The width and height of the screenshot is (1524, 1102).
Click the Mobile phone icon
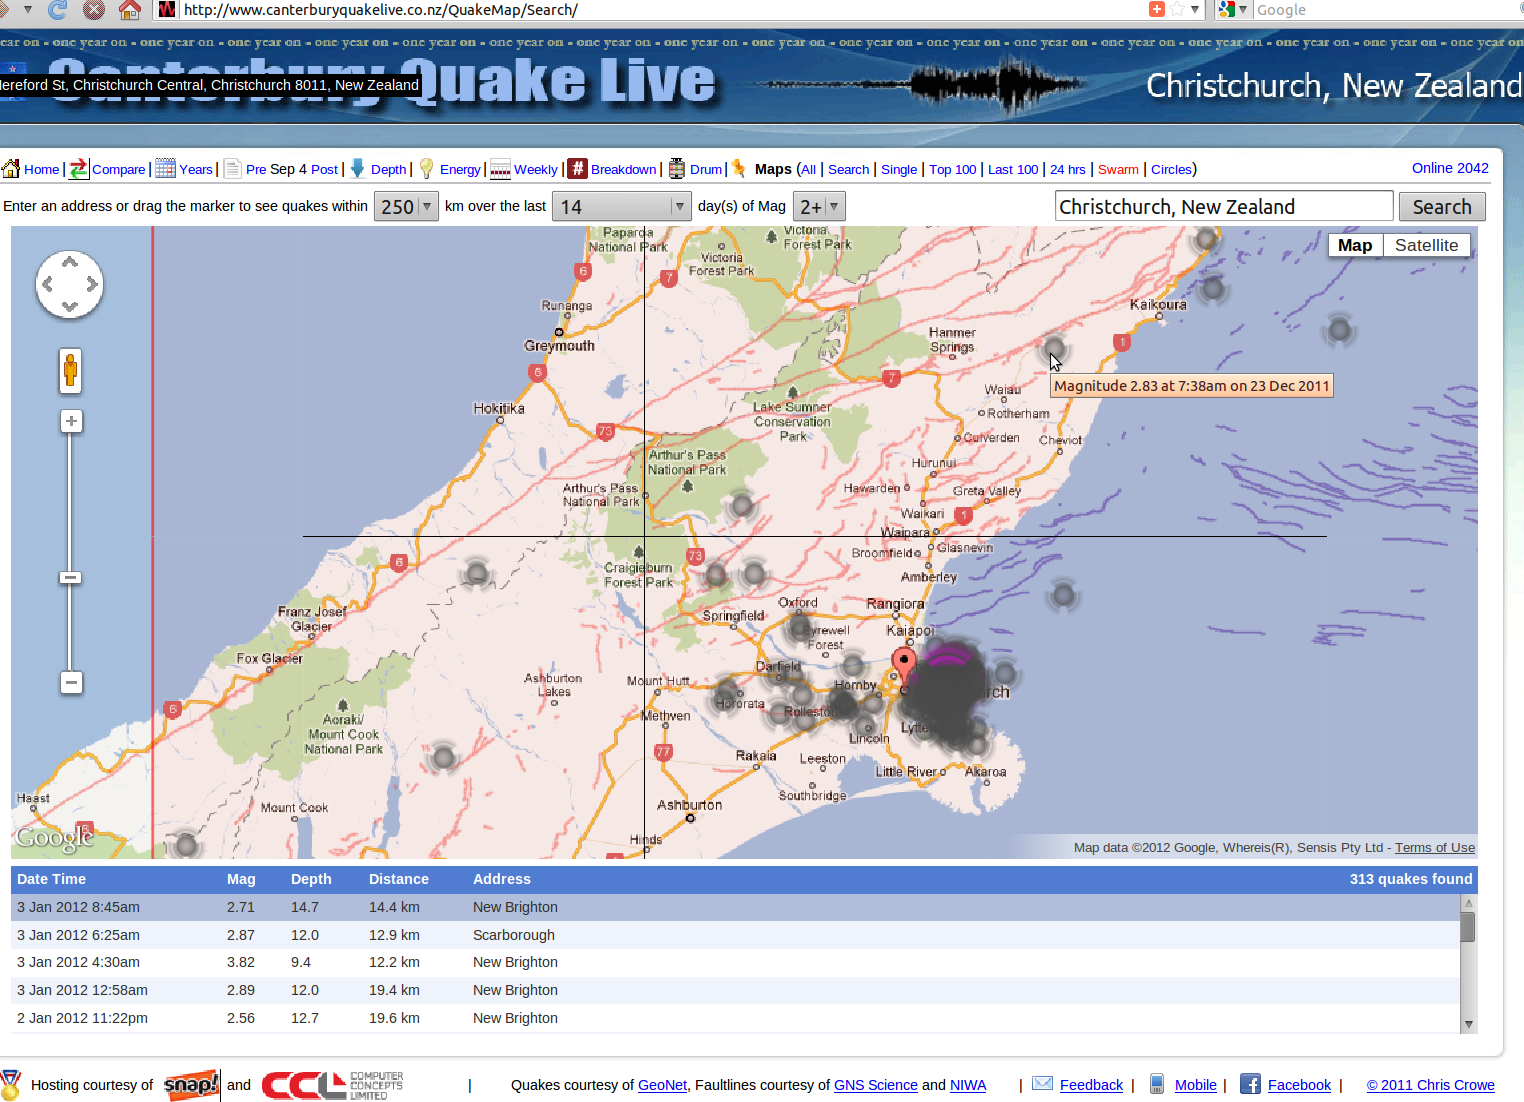coord(1157,1084)
